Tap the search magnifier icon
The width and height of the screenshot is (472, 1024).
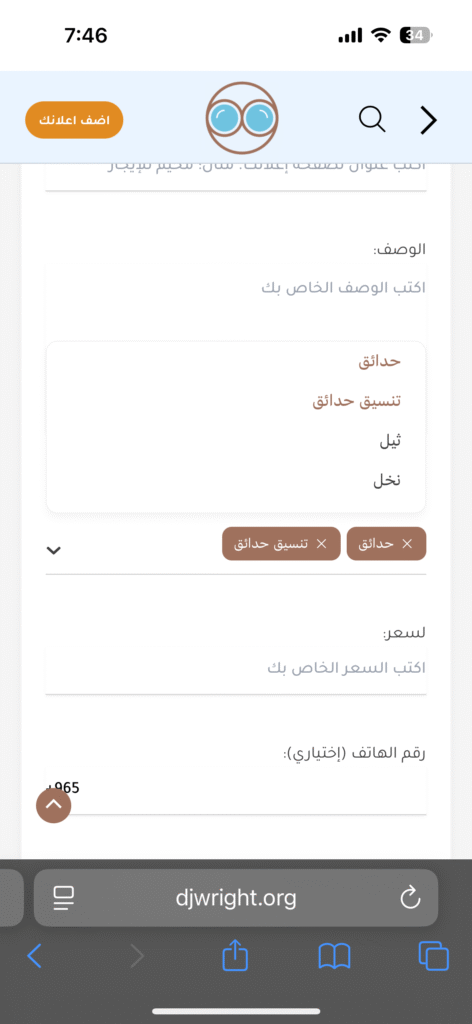[372, 120]
